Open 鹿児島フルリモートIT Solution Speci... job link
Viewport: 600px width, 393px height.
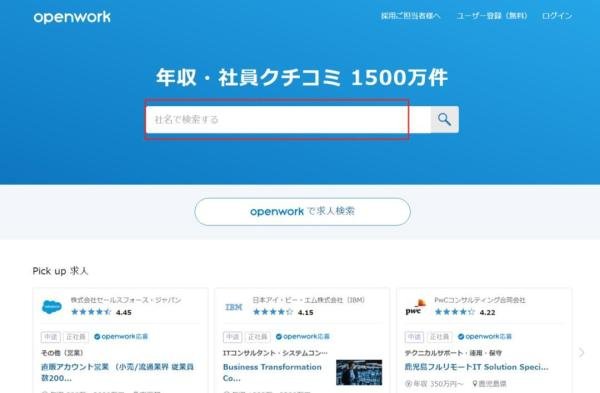476,367
